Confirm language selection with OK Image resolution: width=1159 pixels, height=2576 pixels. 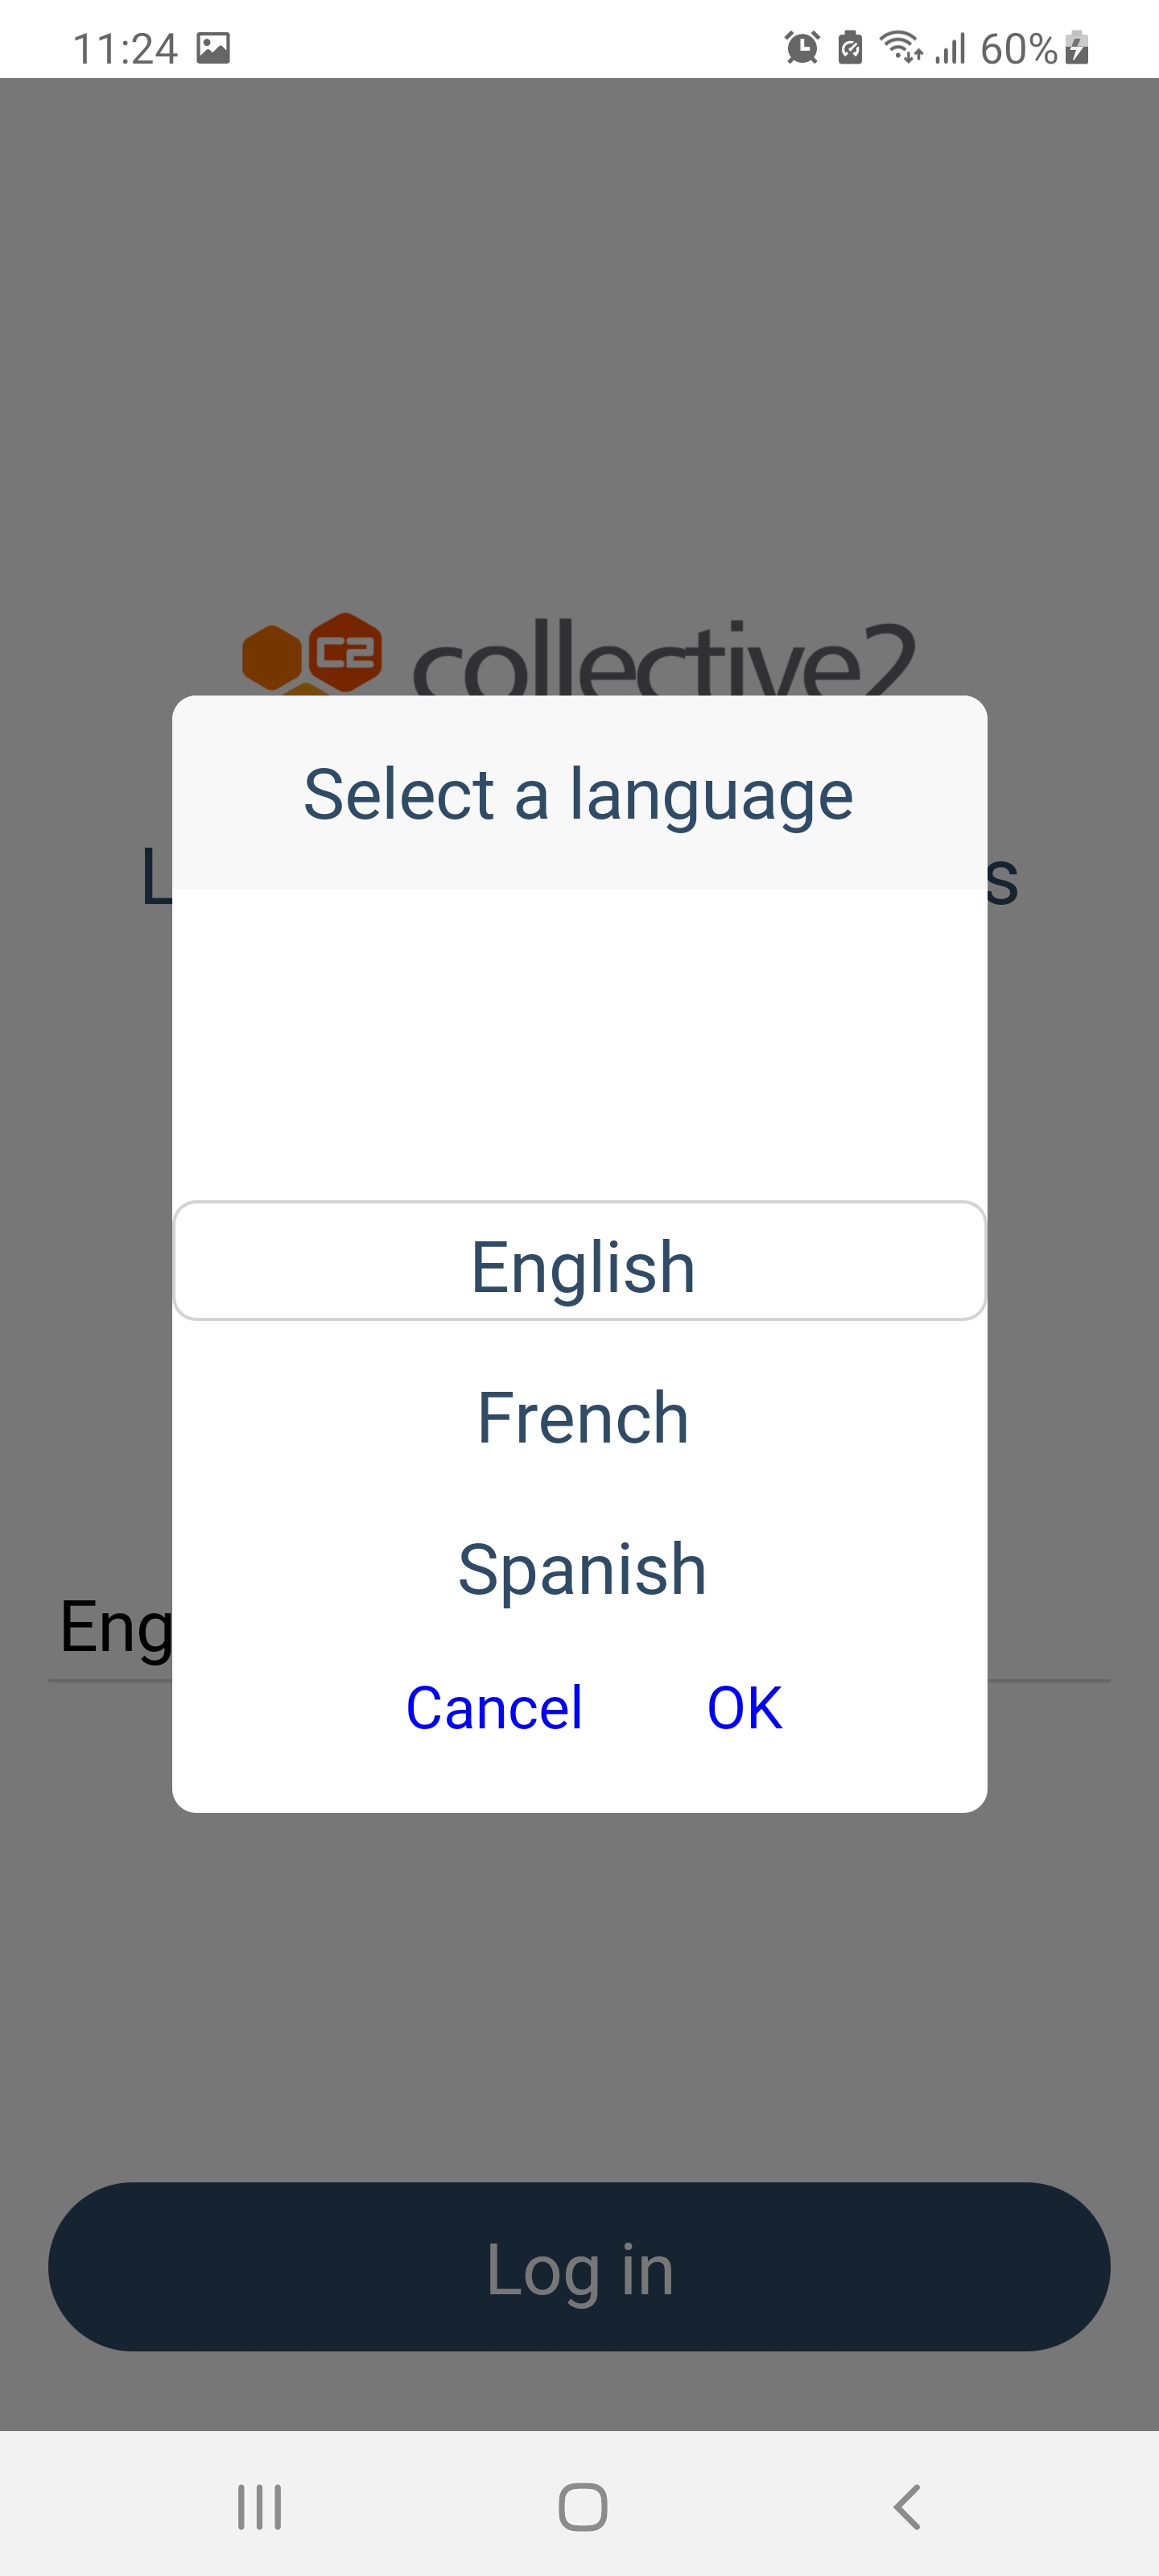click(x=744, y=1707)
